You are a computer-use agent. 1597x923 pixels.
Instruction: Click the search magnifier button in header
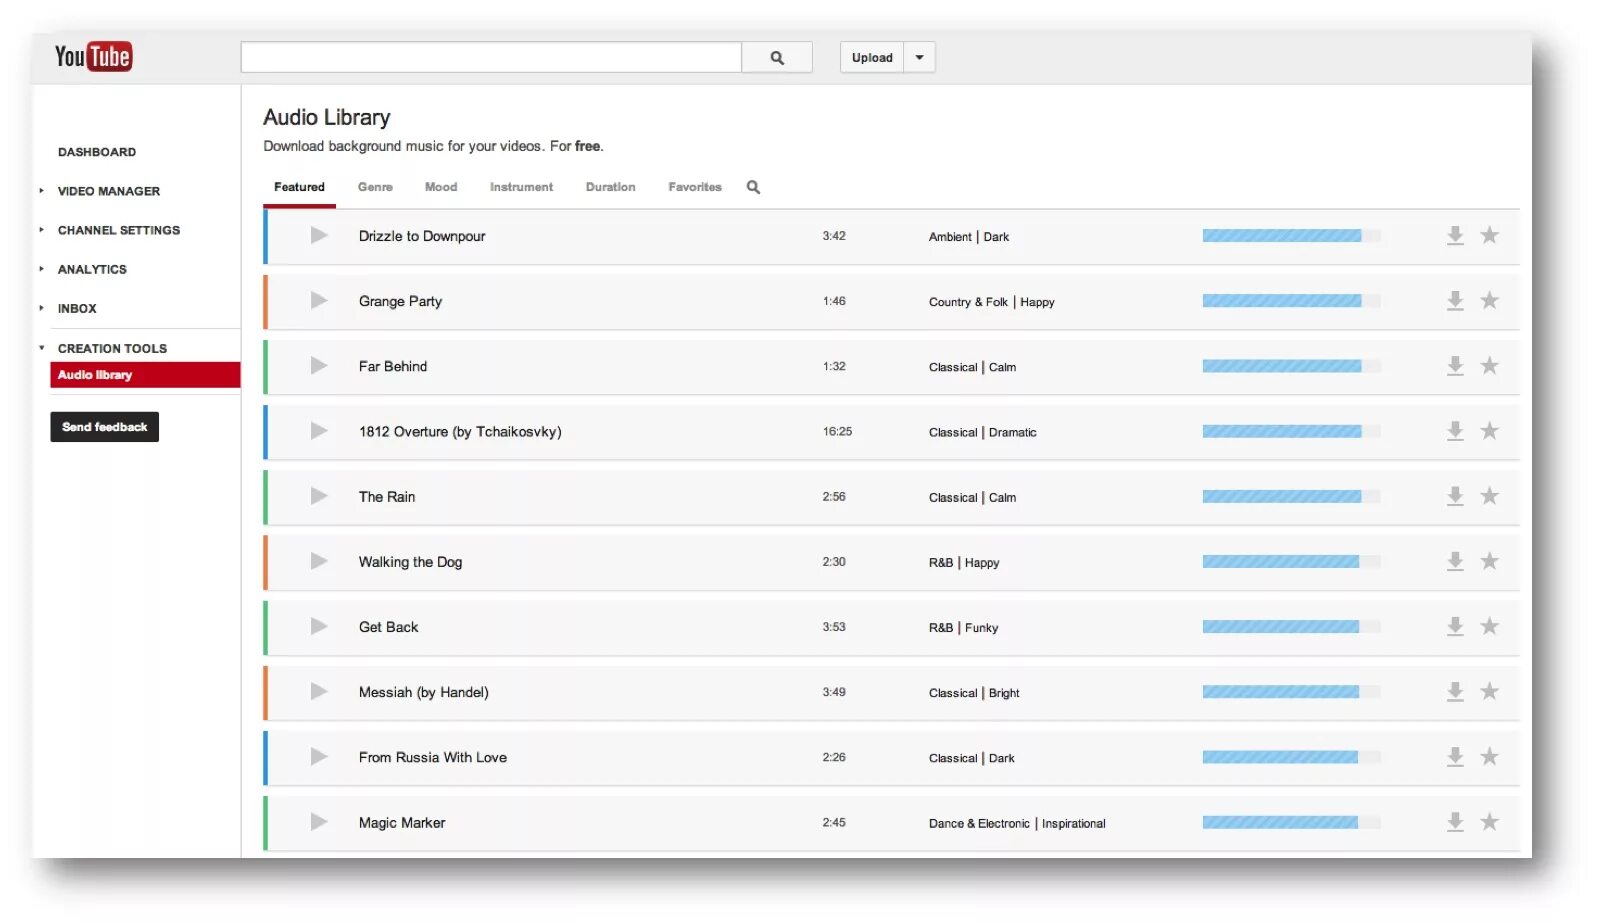click(777, 58)
